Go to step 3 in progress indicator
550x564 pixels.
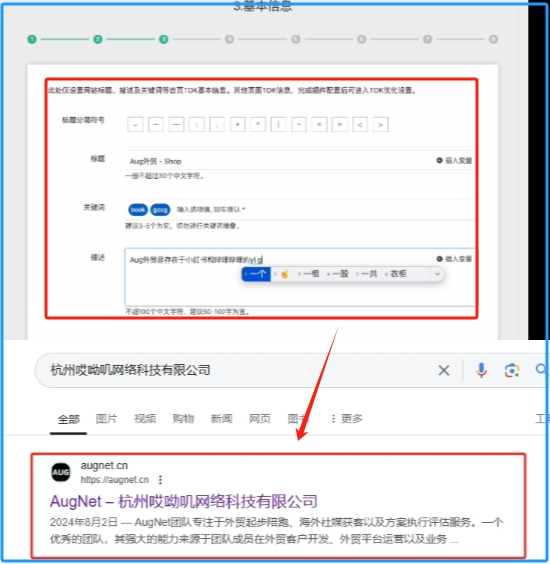pyautogui.click(x=164, y=39)
